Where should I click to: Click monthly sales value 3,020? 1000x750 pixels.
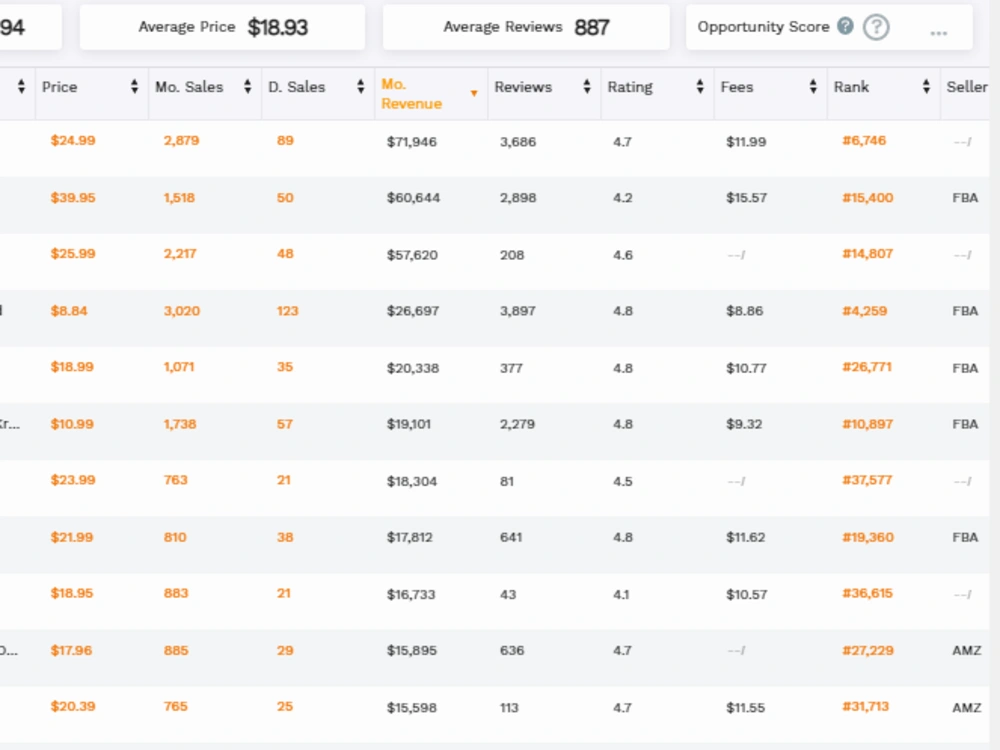[x=182, y=311]
